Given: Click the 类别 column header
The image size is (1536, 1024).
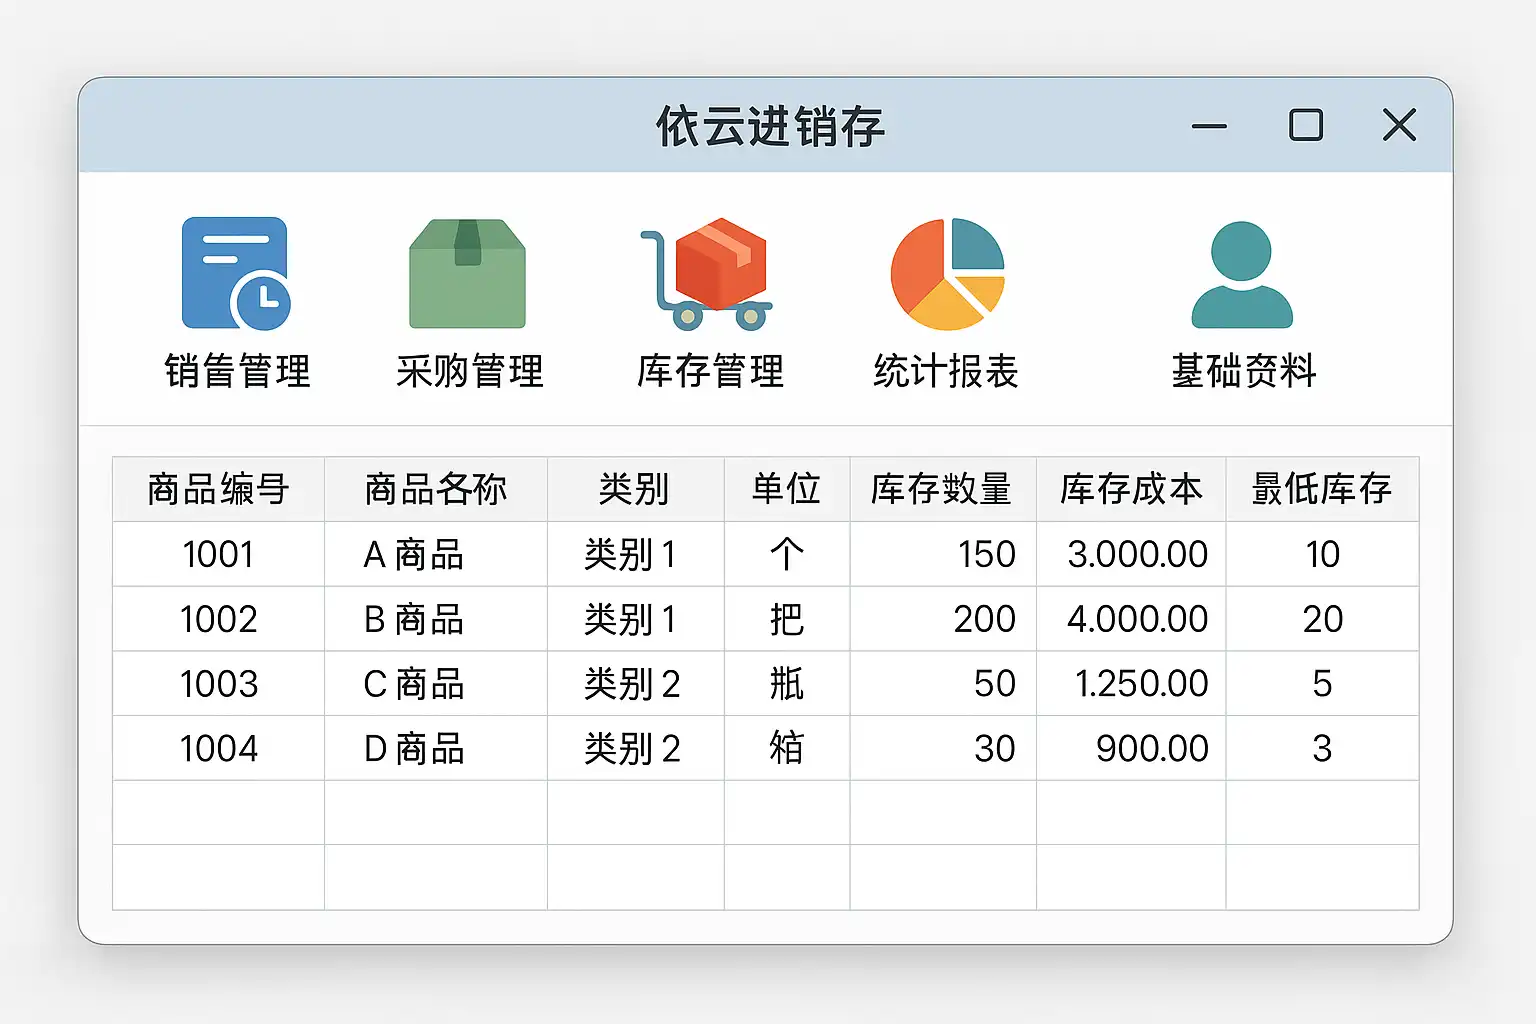Looking at the screenshot, I should (634, 489).
